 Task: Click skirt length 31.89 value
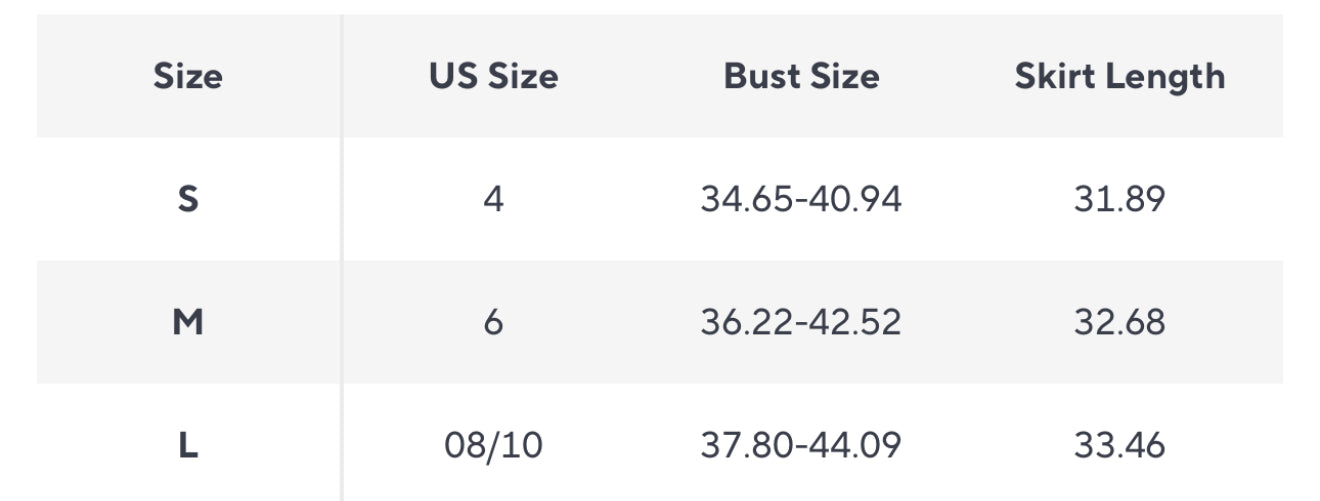click(x=1119, y=200)
